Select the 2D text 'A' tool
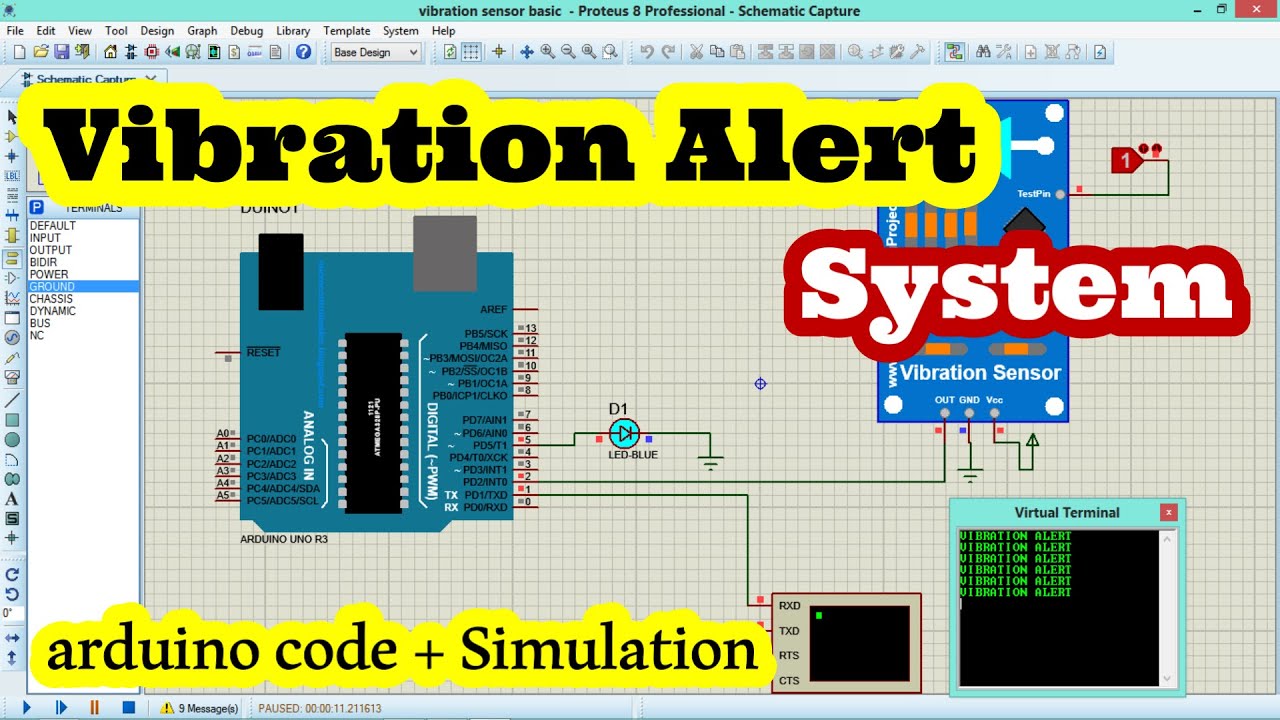The image size is (1280, 720). tap(12, 499)
